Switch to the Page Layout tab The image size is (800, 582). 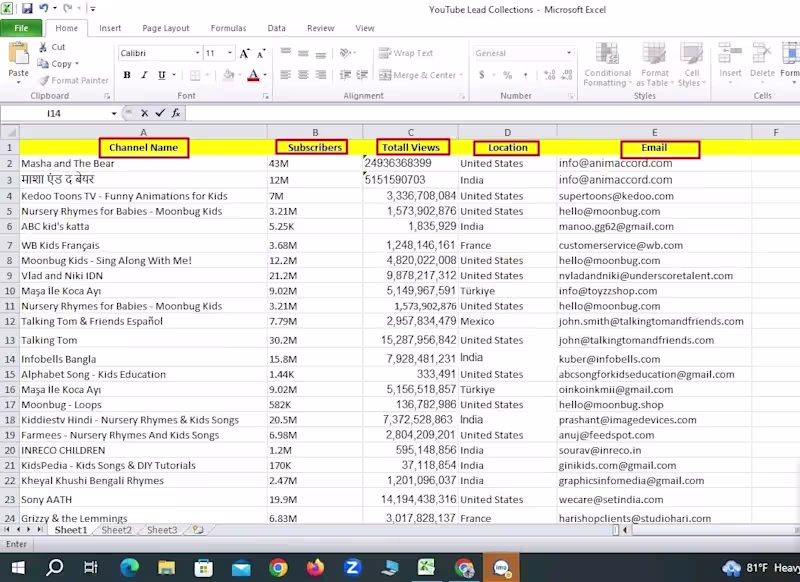coord(165,28)
